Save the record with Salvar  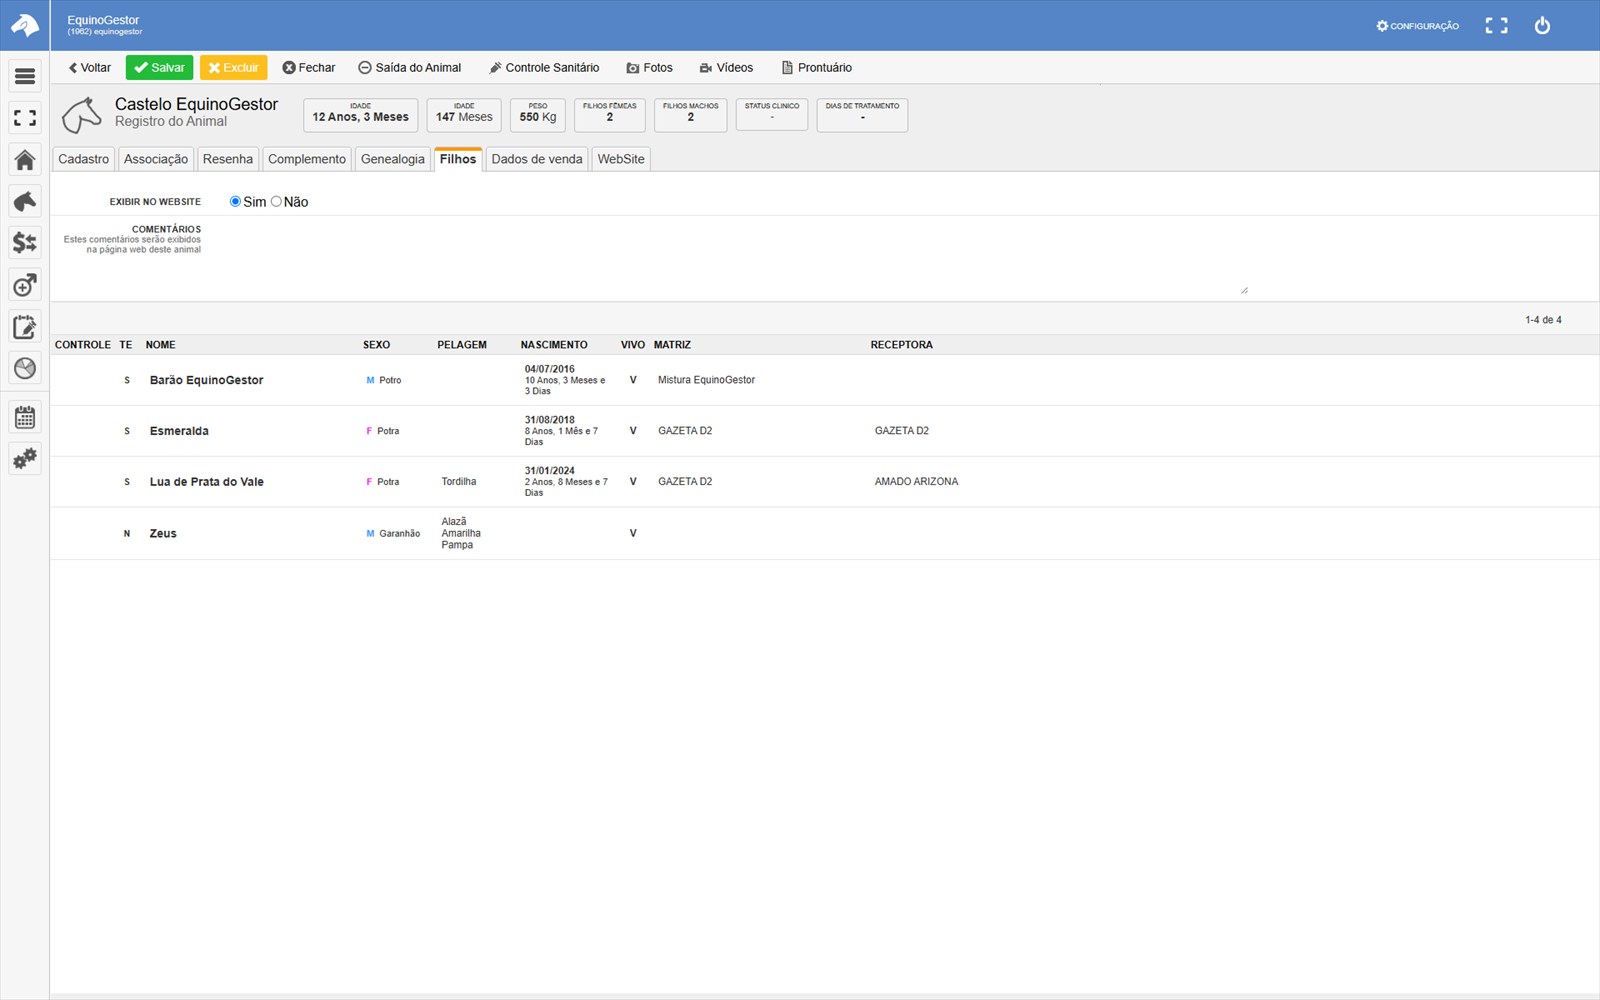tap(159, 68)
